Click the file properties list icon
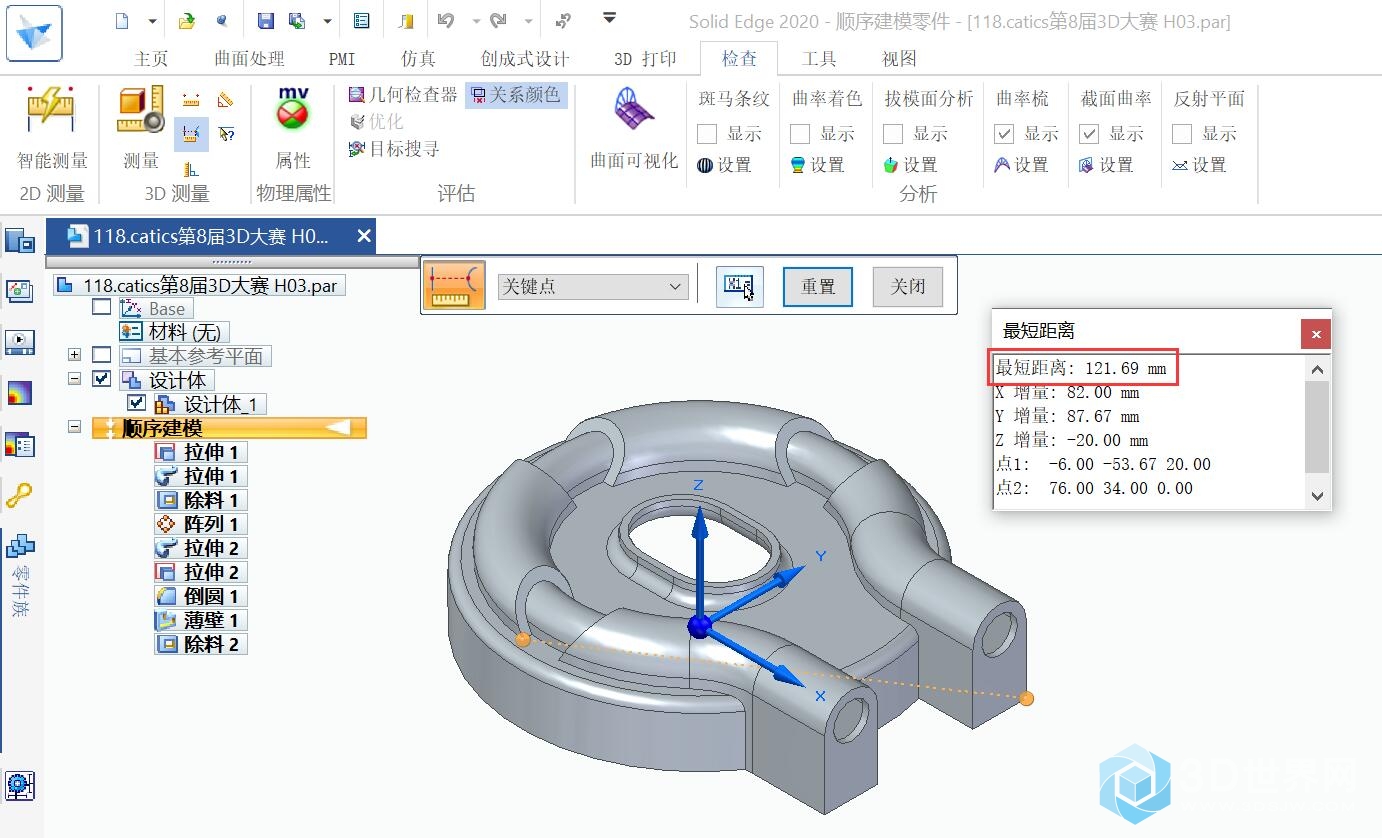Image resolution: width=1382 pixels, height=838 pixels. coord(362,20)
